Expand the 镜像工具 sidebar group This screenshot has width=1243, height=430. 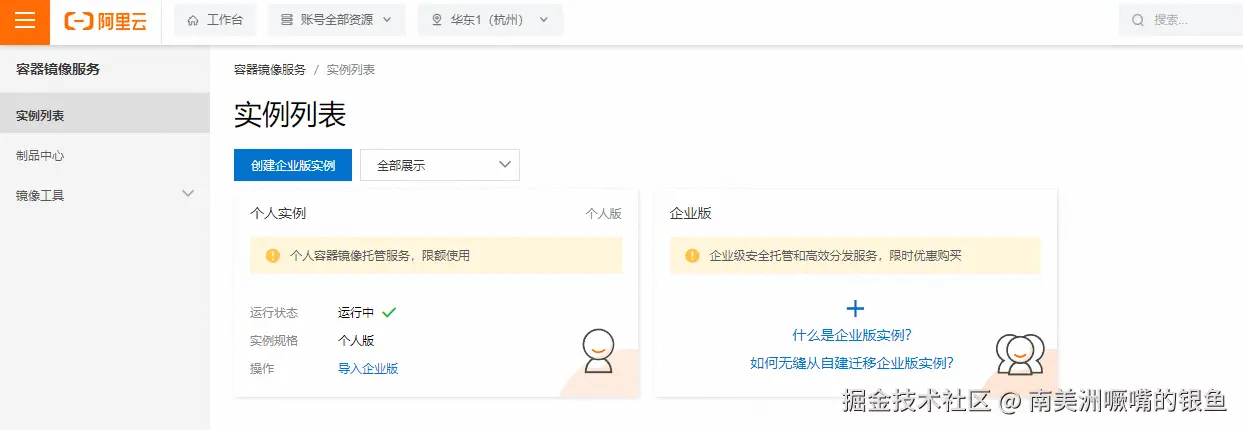[105, 195]
